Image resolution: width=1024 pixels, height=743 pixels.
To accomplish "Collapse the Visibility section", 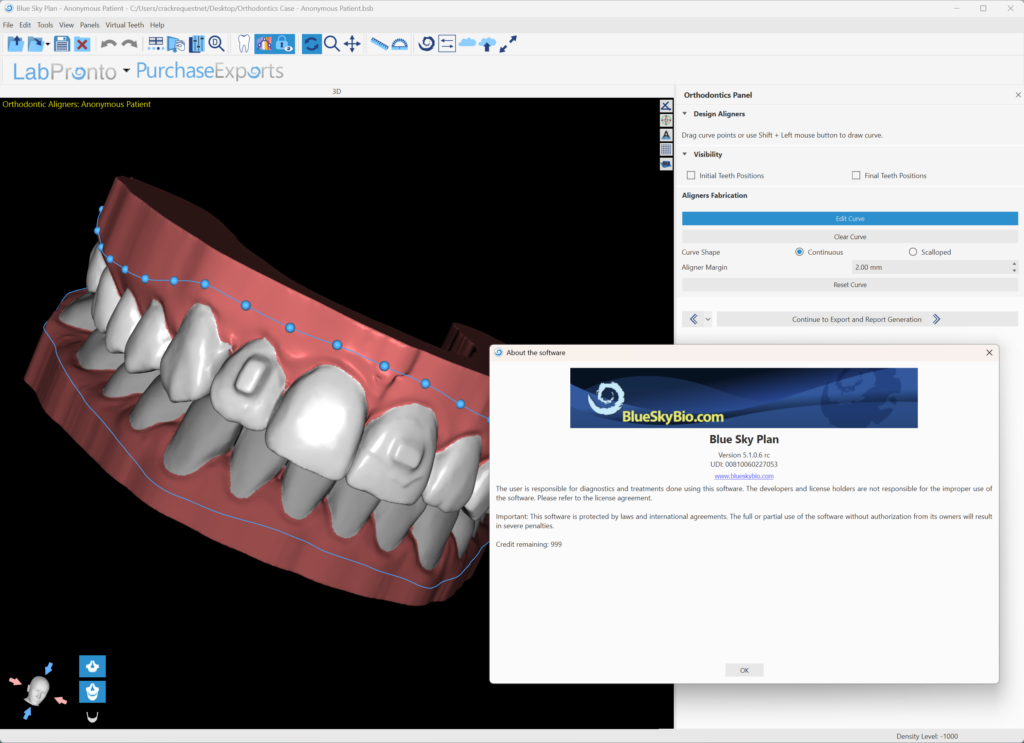I will pos(685,154).
